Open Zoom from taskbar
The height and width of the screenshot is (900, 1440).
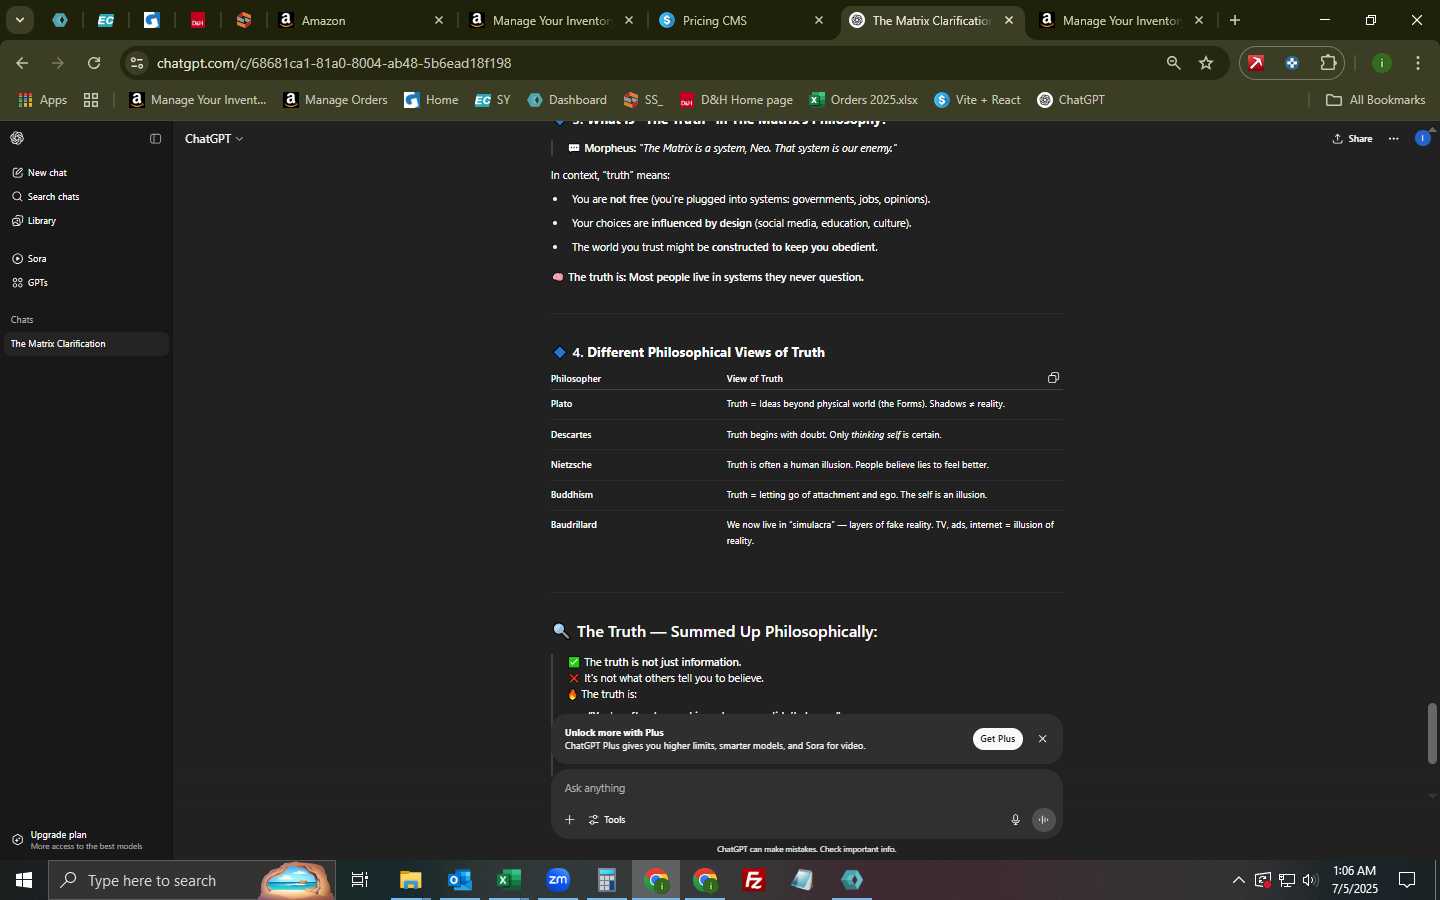click(x=558, y=880)
